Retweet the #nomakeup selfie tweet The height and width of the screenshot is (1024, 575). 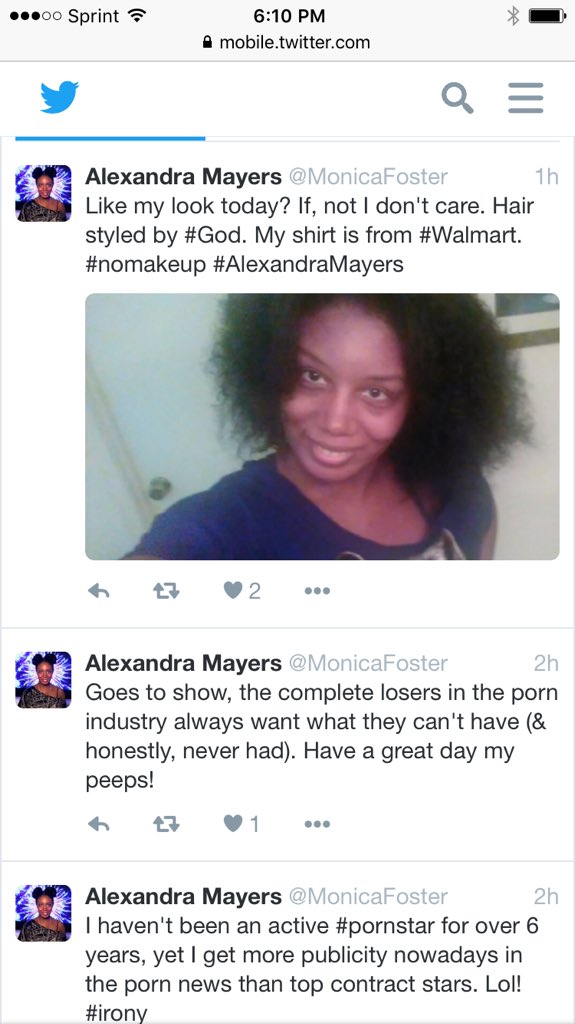coord(166,591)
